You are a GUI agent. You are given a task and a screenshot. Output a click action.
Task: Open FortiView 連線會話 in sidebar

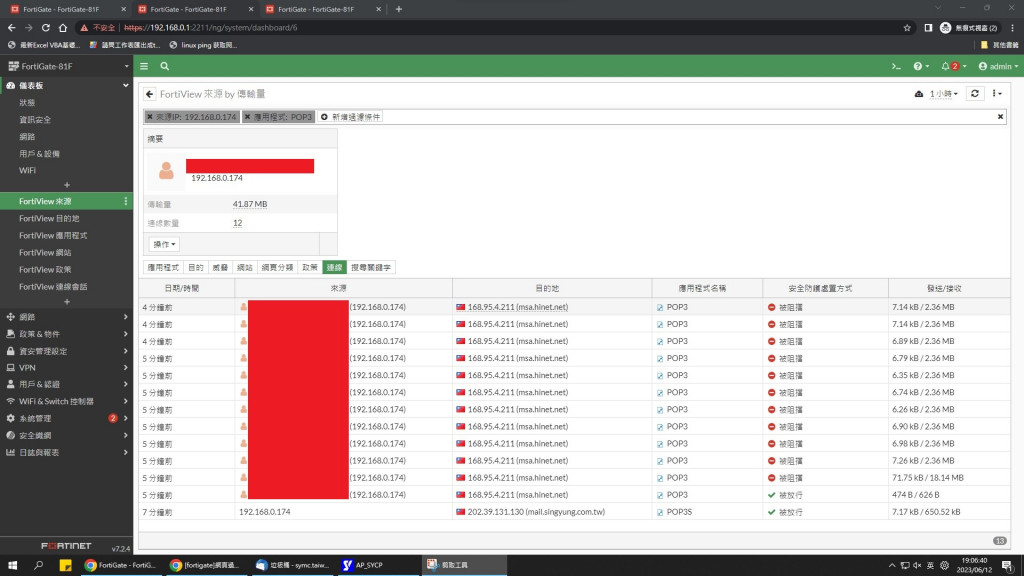(x=53, y=286)
